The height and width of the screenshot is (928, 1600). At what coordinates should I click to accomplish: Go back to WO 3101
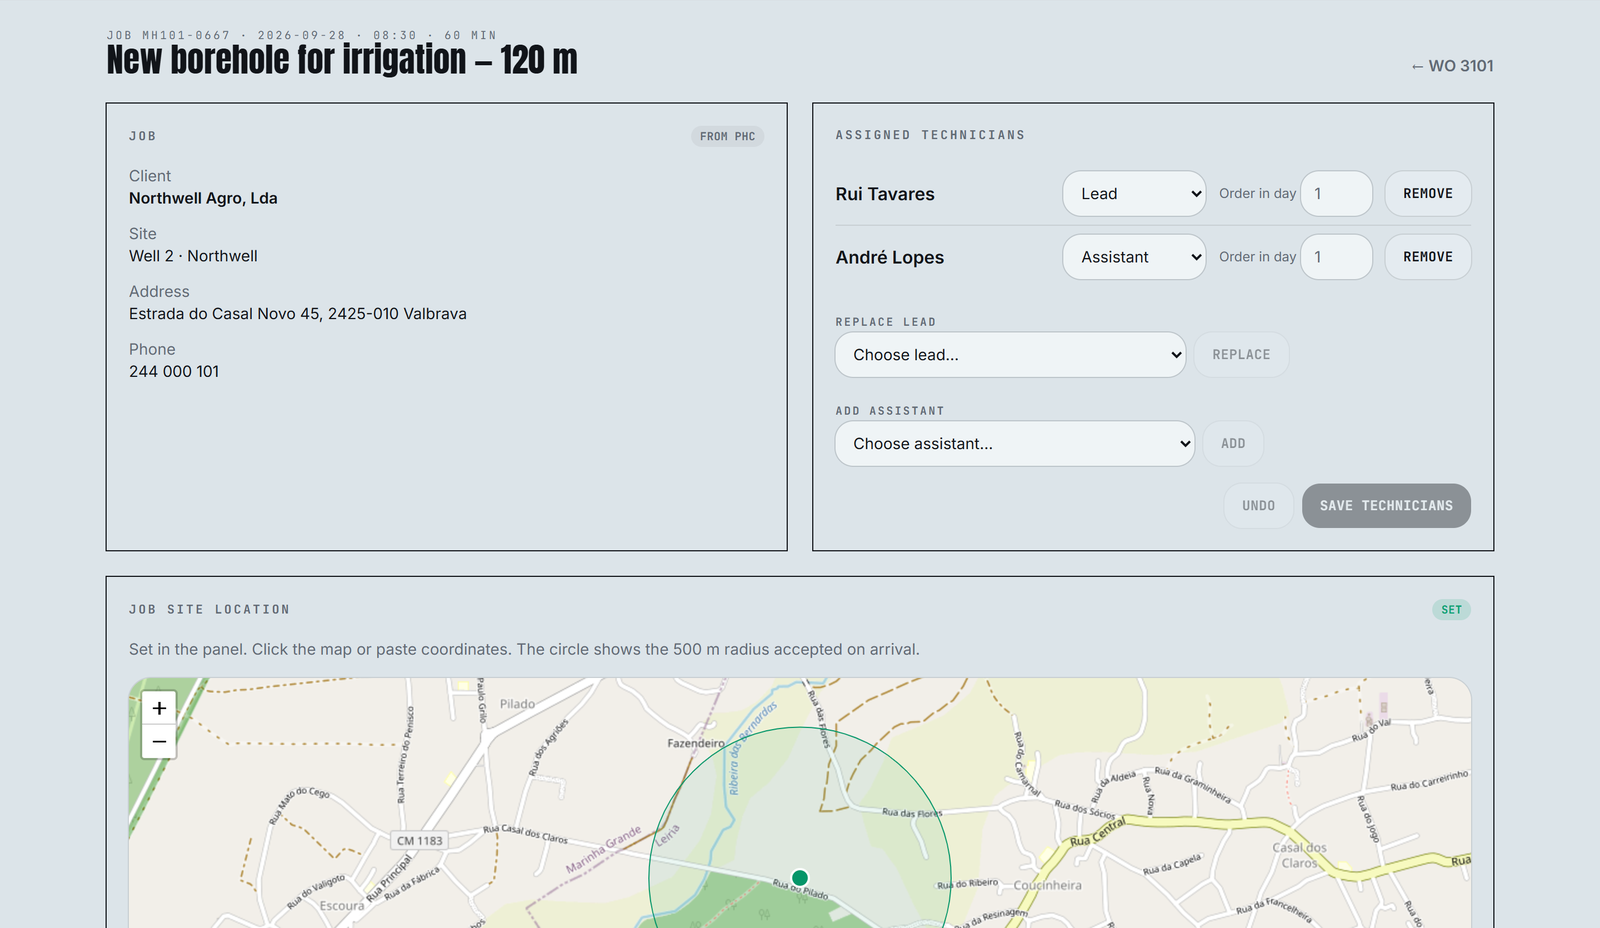(x=1452, y=66)
